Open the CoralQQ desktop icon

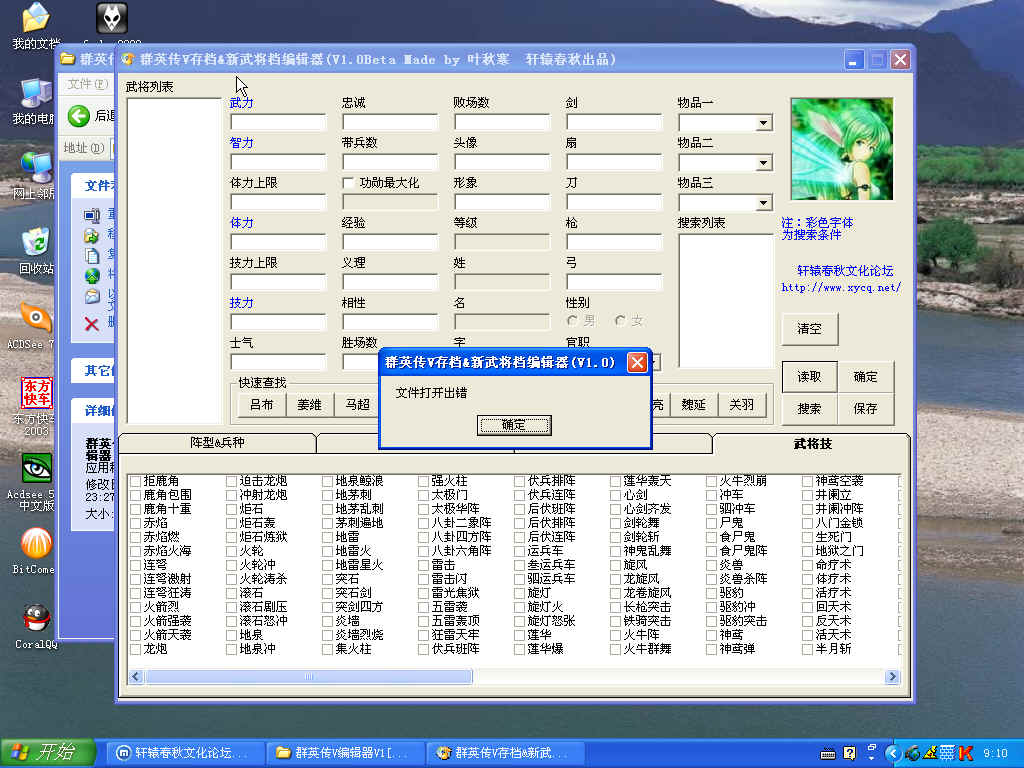click(x=36, y=622)
